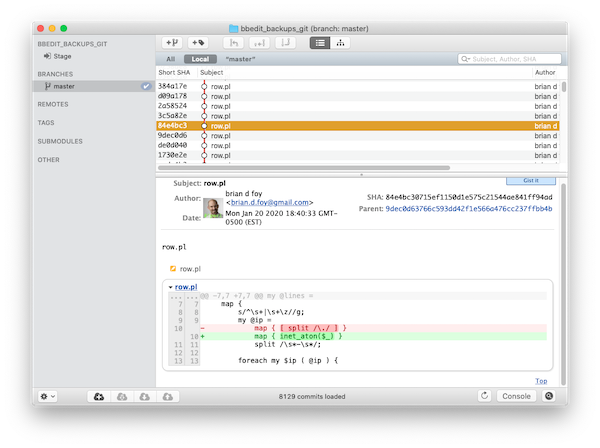Select highlighted commit 84e4bc3

(x=358, y=126)
